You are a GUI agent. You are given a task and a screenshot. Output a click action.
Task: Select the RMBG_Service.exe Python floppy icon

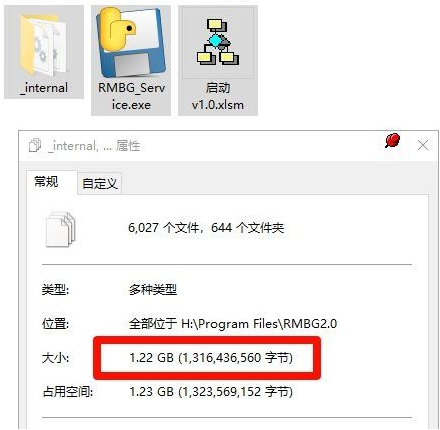[131, 43]
